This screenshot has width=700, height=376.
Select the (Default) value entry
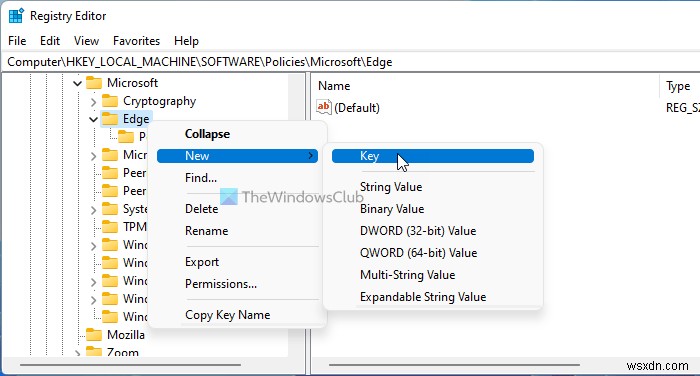pyautogui.click(x=357, y=108)
